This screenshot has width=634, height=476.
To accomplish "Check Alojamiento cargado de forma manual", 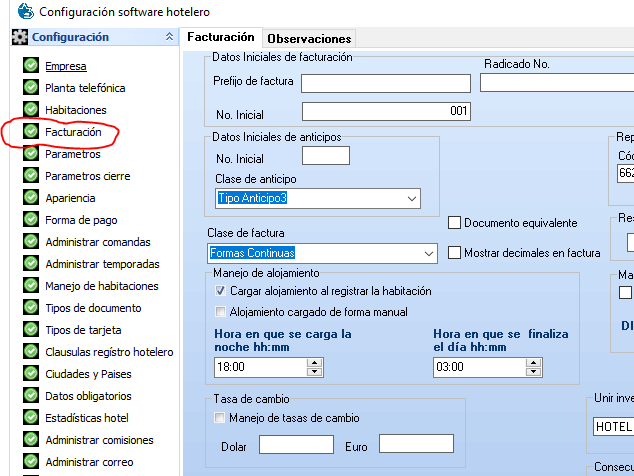I will 221,312.
